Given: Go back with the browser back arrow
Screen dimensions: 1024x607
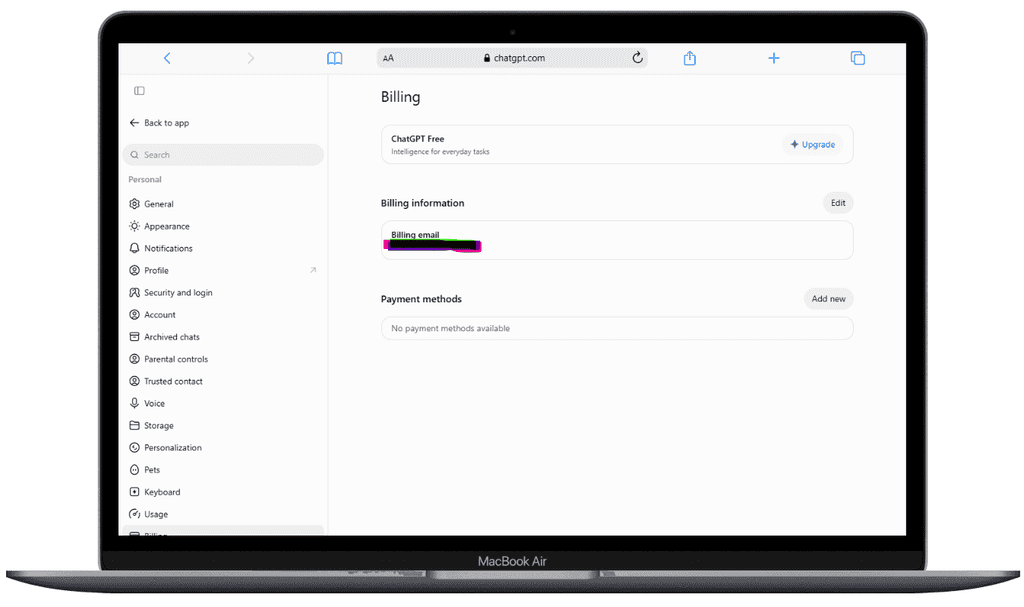Looking at the screenshot, I should click(167, 58).
